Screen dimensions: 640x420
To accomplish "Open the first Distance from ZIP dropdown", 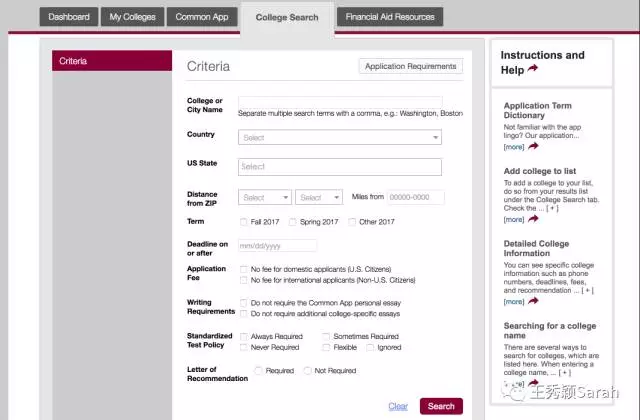I will coord(264,198).
